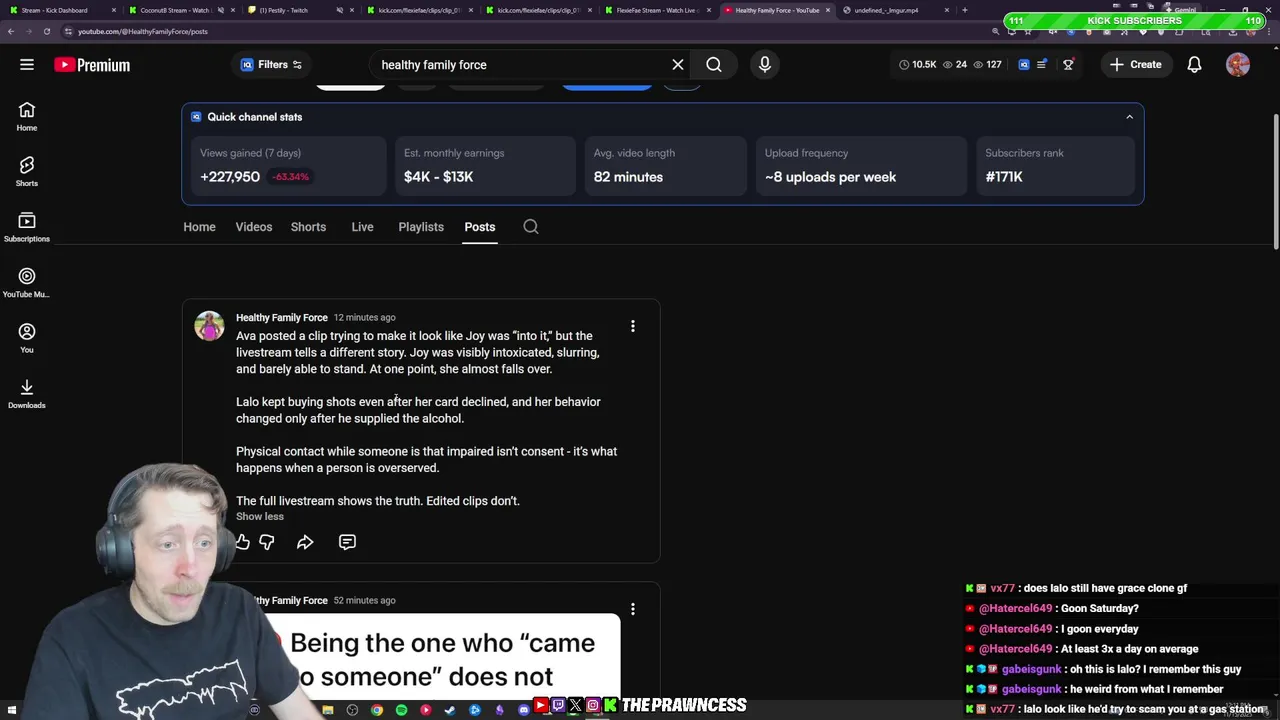Switch to the Live tab
Image resolution: width=1280 pixels, height=720 pixels.
click(x=362, y=227)
